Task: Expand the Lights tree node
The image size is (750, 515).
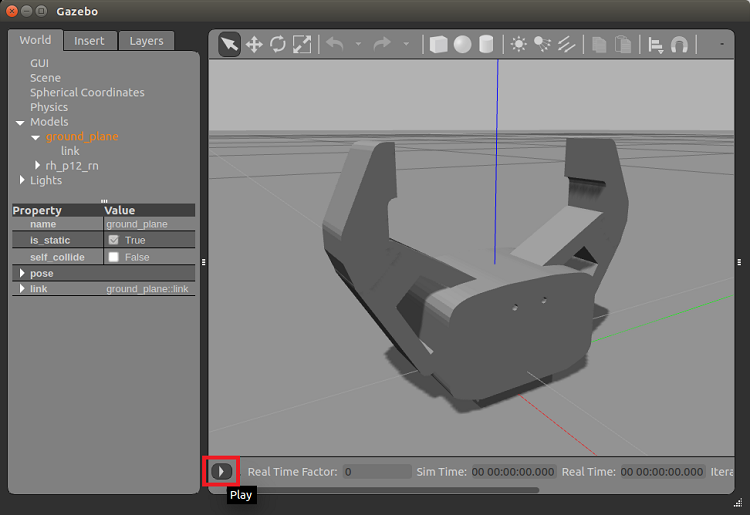Action: tap(22, 180)
